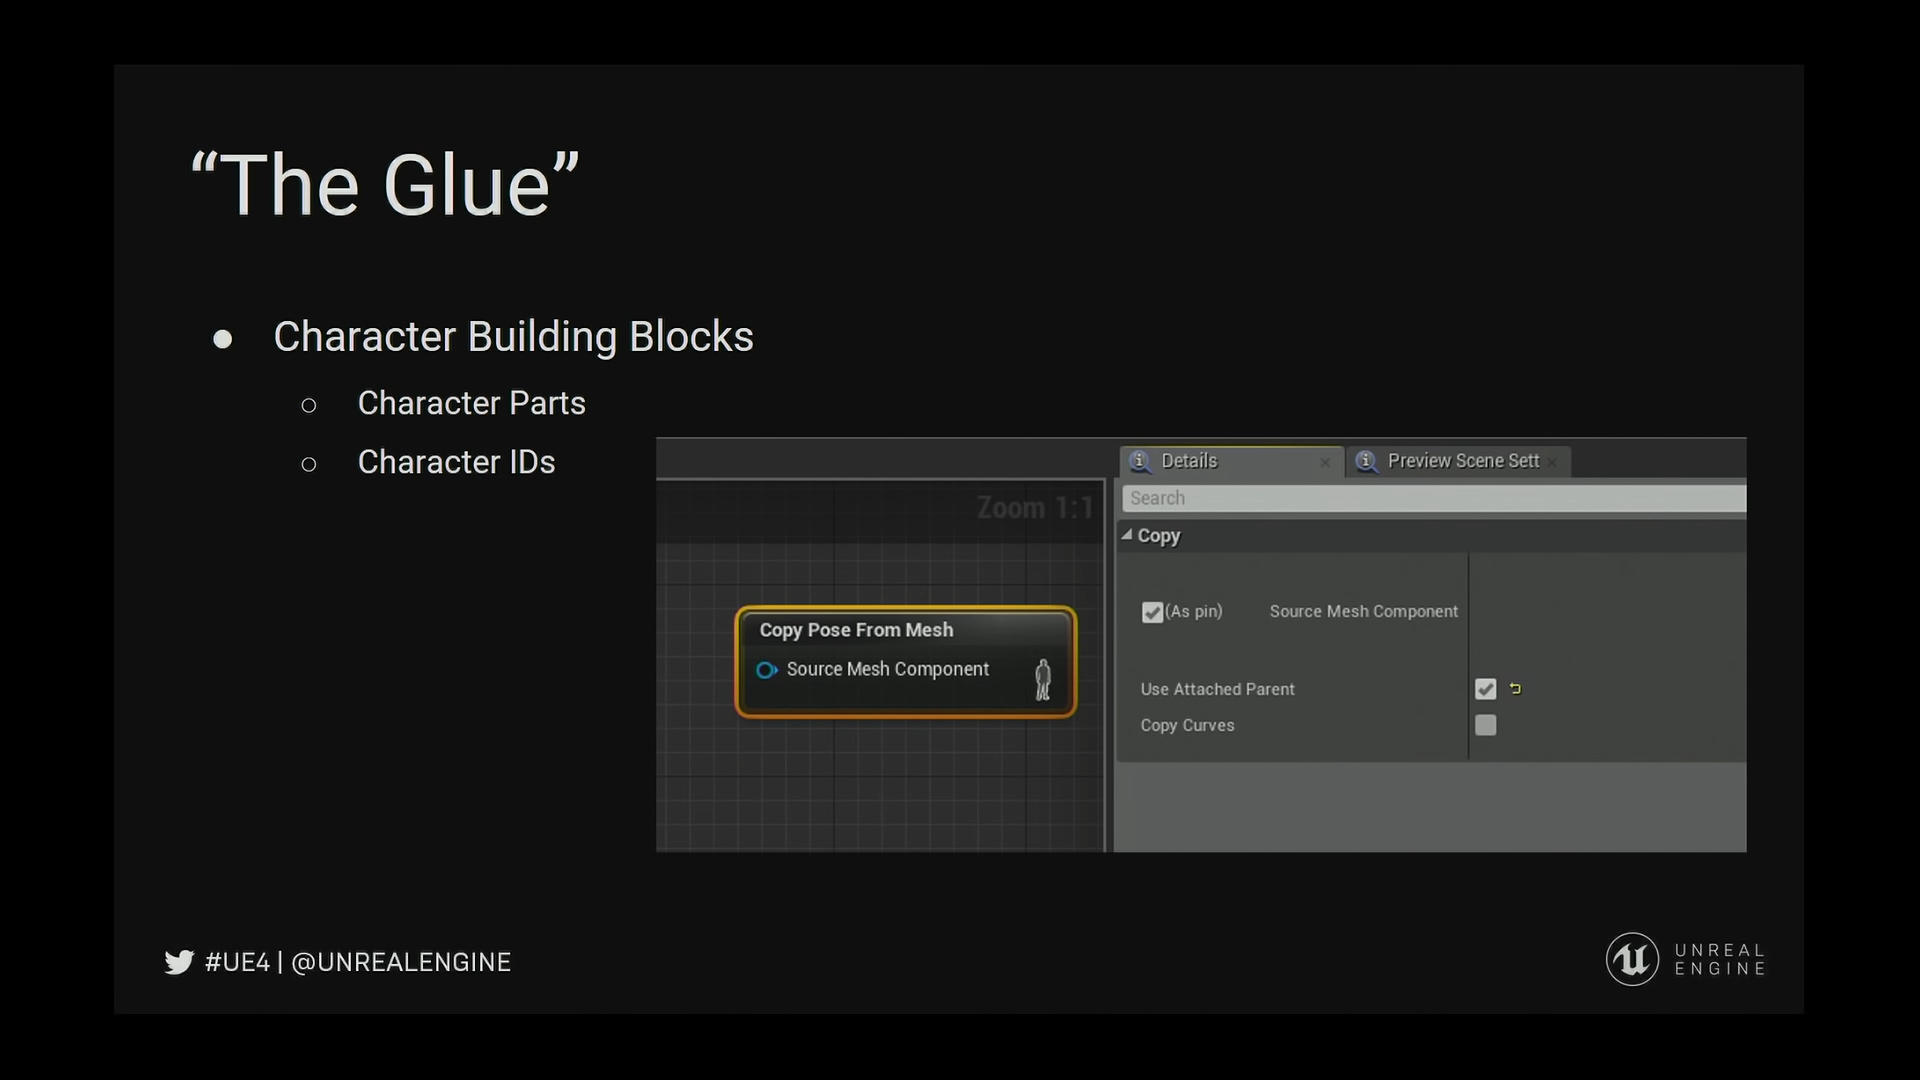The width and height of the screenshot is (1920, 1080).
Task: Close the Details tab
Action: point(1325,462)
